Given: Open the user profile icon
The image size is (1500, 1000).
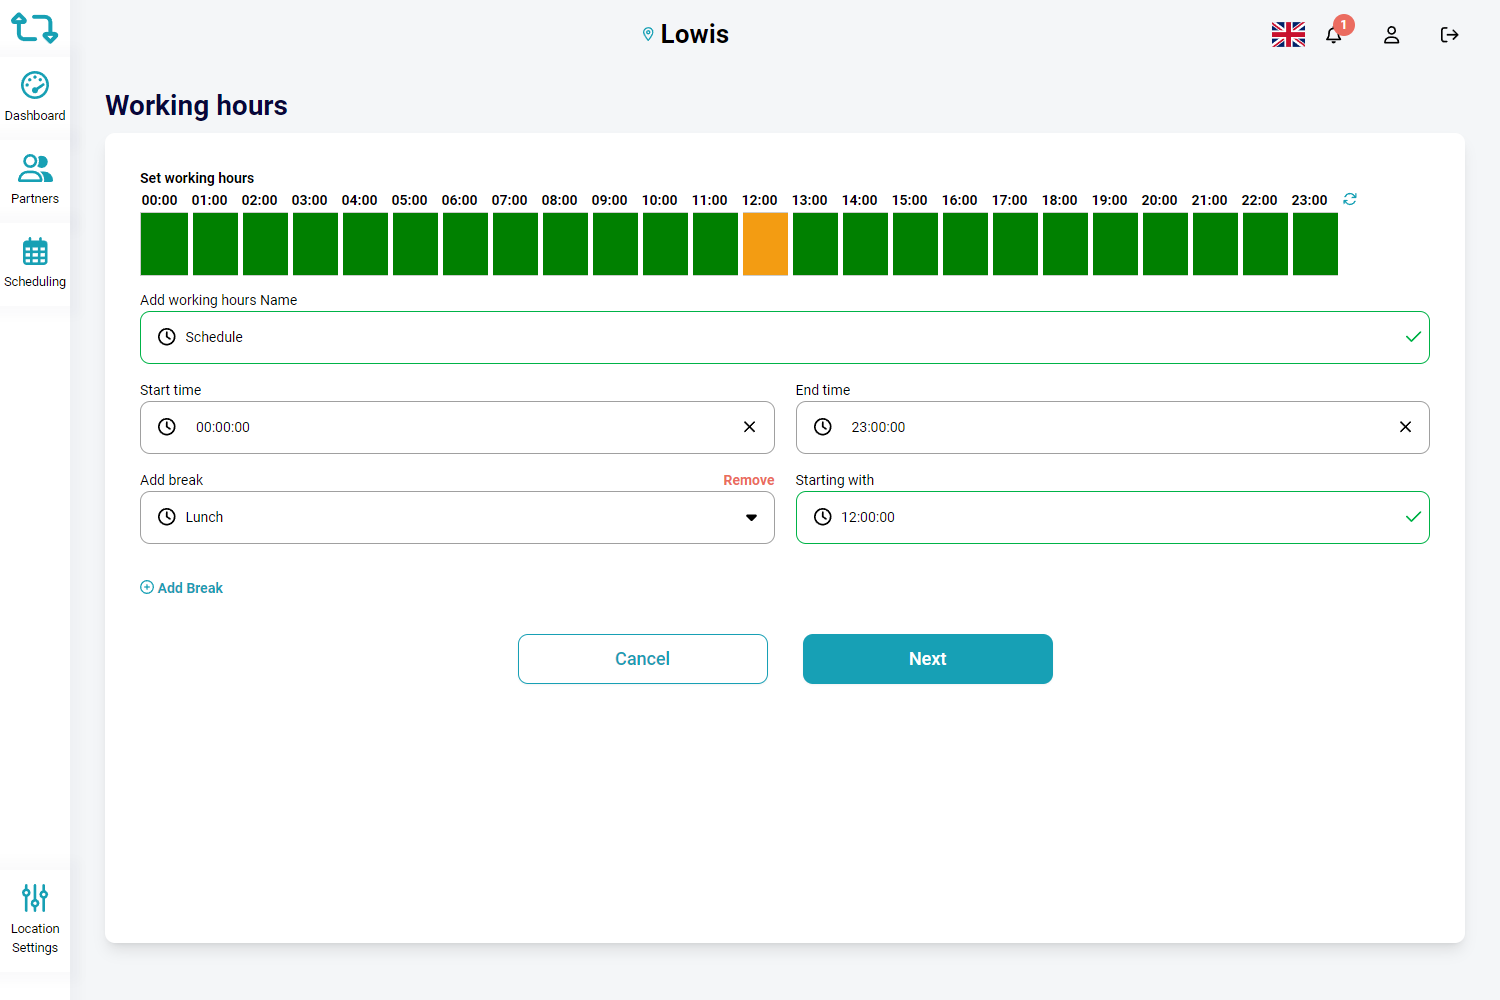Looking at the screenshot, I should (x=1391, y=35).
